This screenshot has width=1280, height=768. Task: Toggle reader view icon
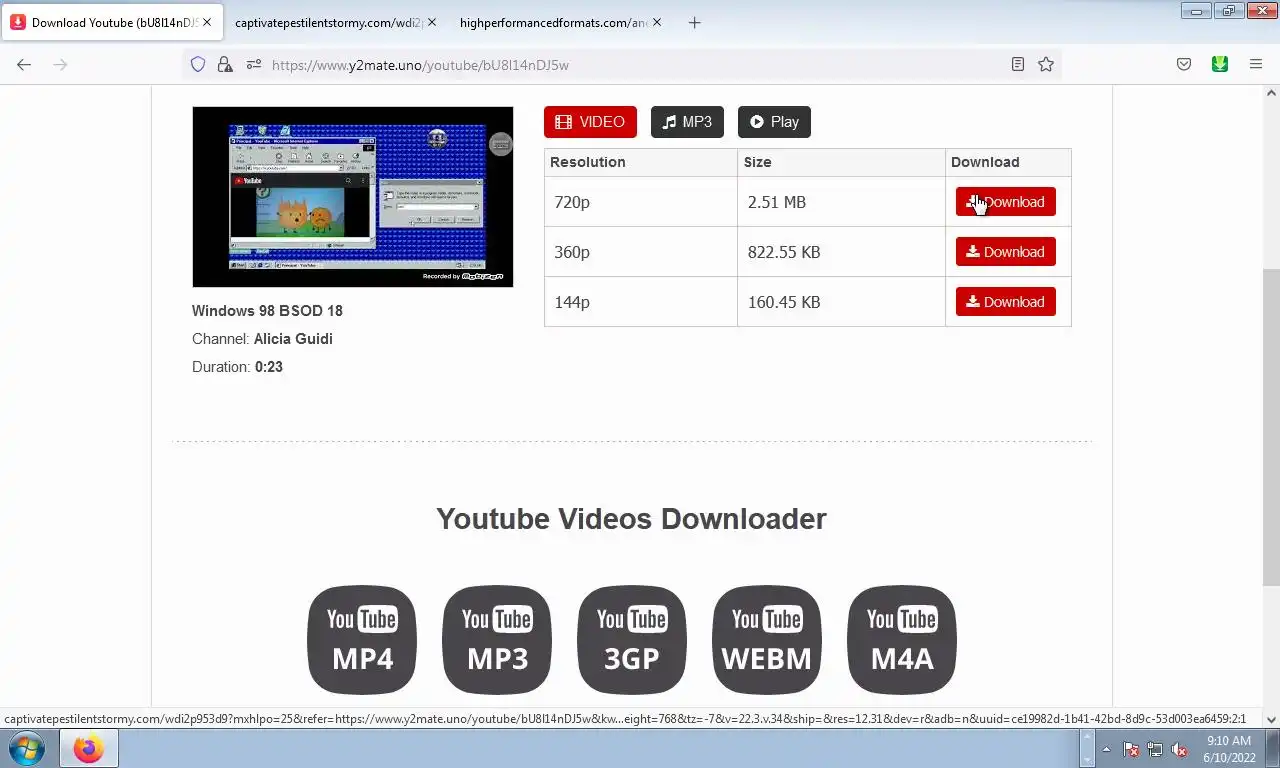(x=1017, y=64)
